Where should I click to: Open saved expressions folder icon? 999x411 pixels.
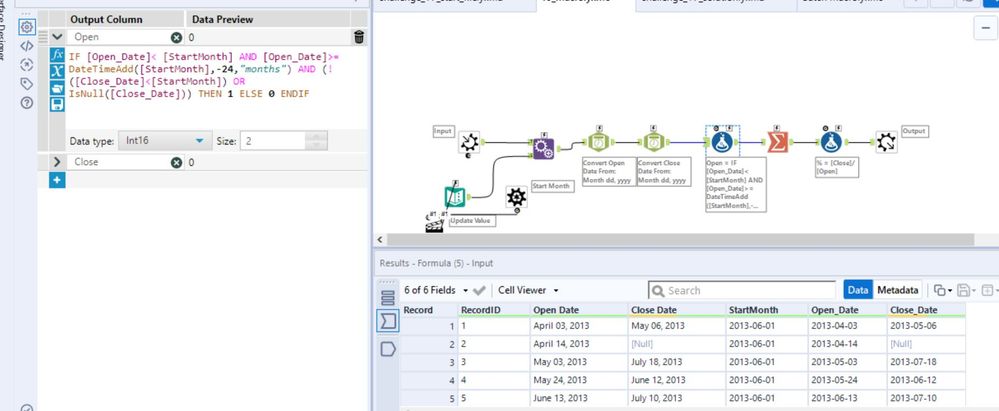pyautogui.click(x=57, y=88)
